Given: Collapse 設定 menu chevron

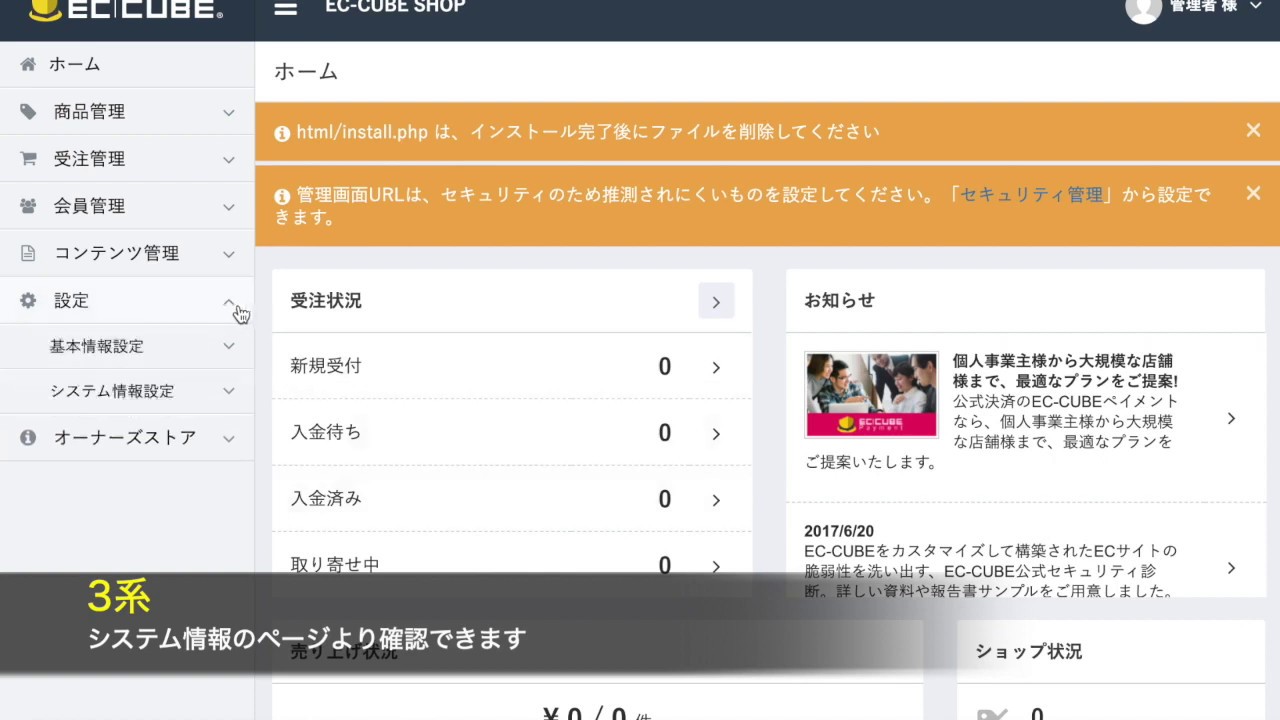Looking at the screenshot, I should pyautogui.click(x=229, y=300).
